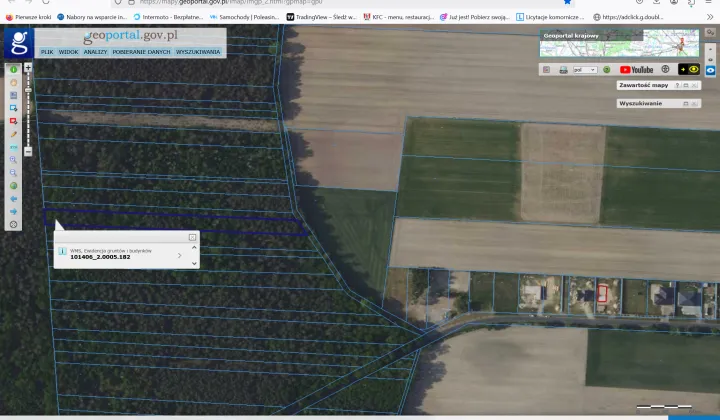Go to previous map view arrow

pos(14,199)
